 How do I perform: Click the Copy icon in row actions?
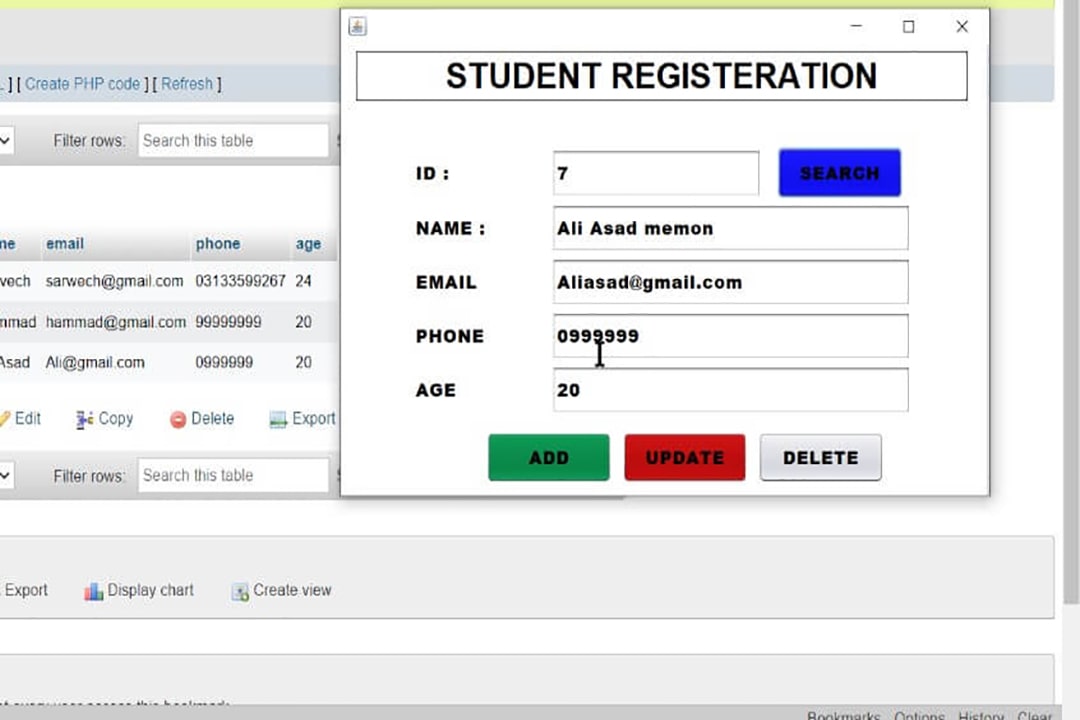pyautogui.click(x=85, y=420)
